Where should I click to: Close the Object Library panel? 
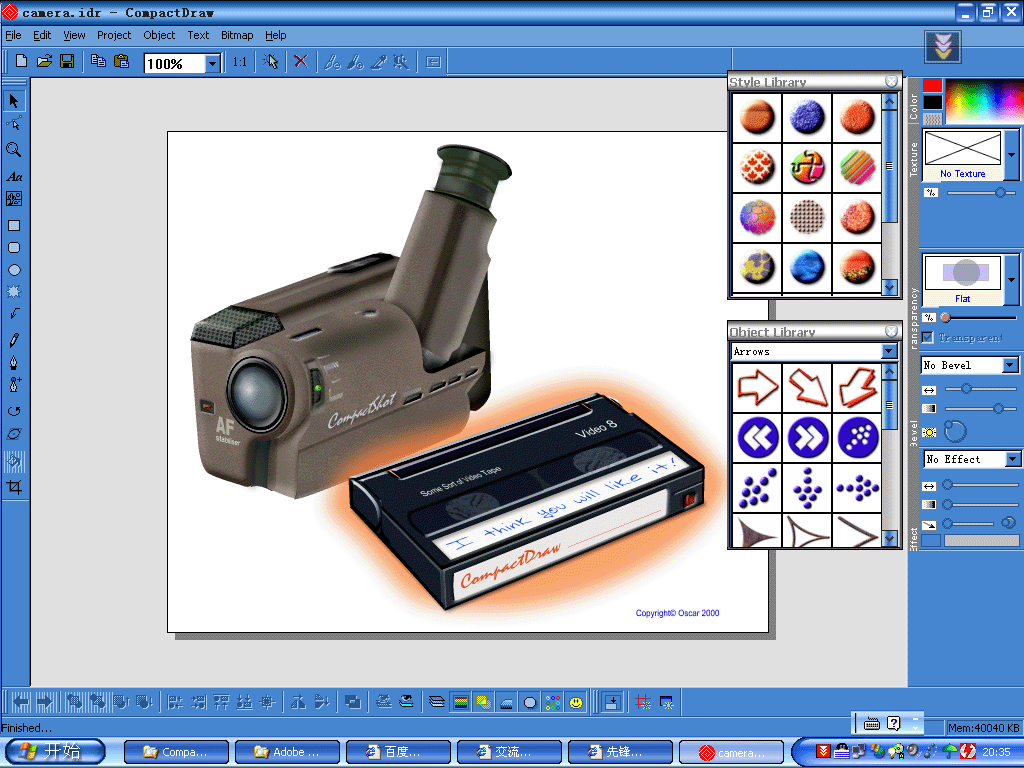click(x=891, y=331)
